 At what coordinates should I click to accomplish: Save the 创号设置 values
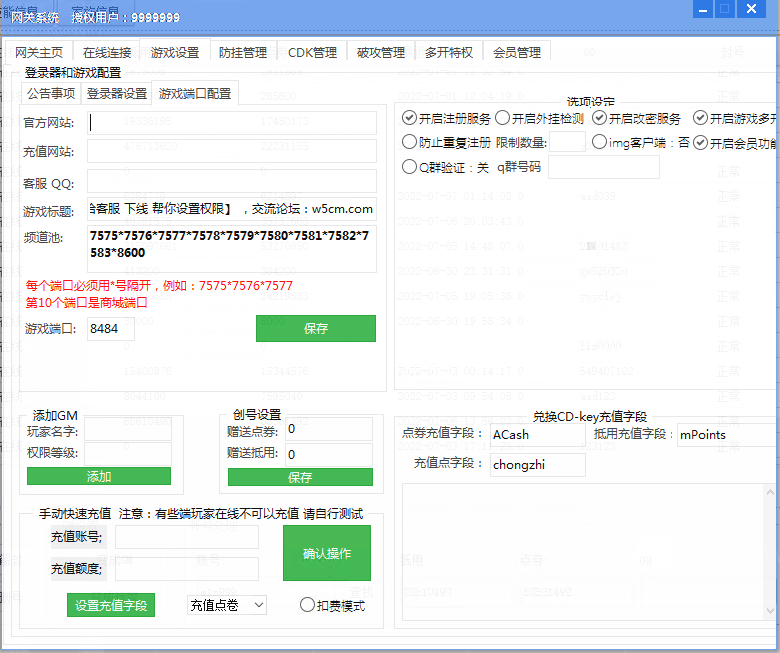(x=300, y=477)
